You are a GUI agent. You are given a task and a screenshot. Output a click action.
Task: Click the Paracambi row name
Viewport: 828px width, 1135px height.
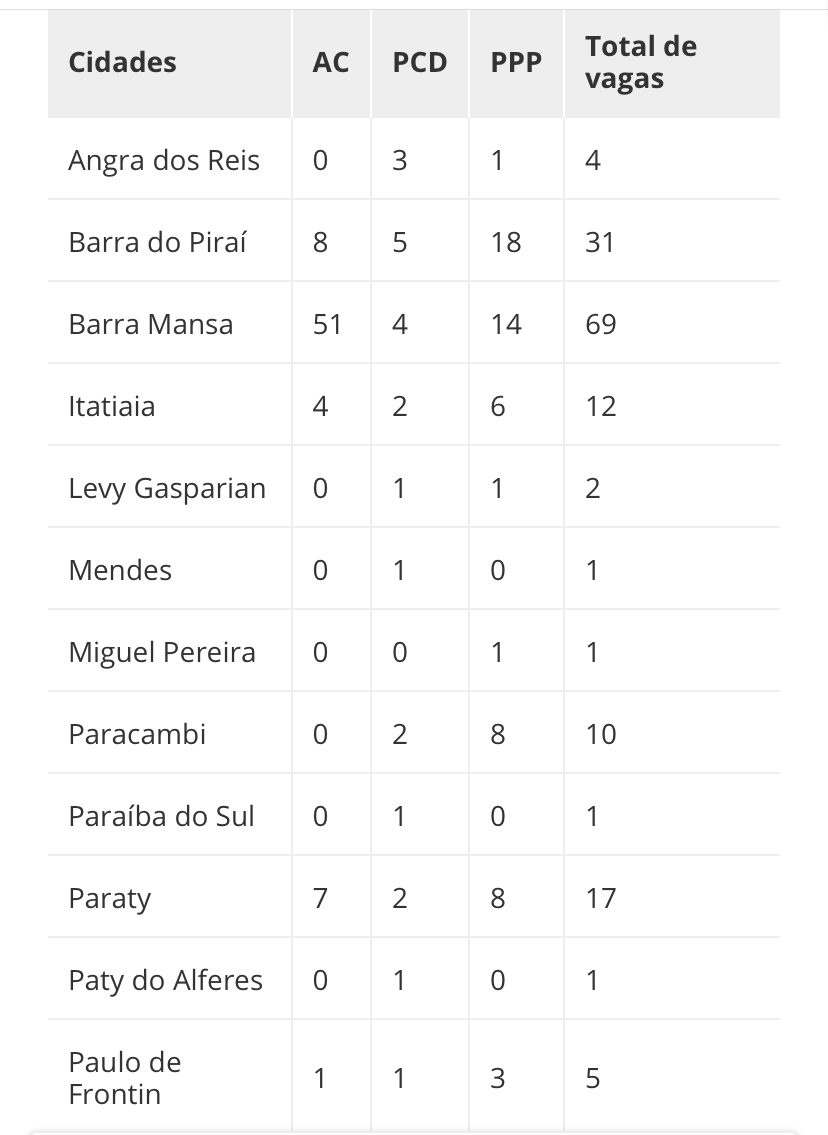(x=137, y=734)
